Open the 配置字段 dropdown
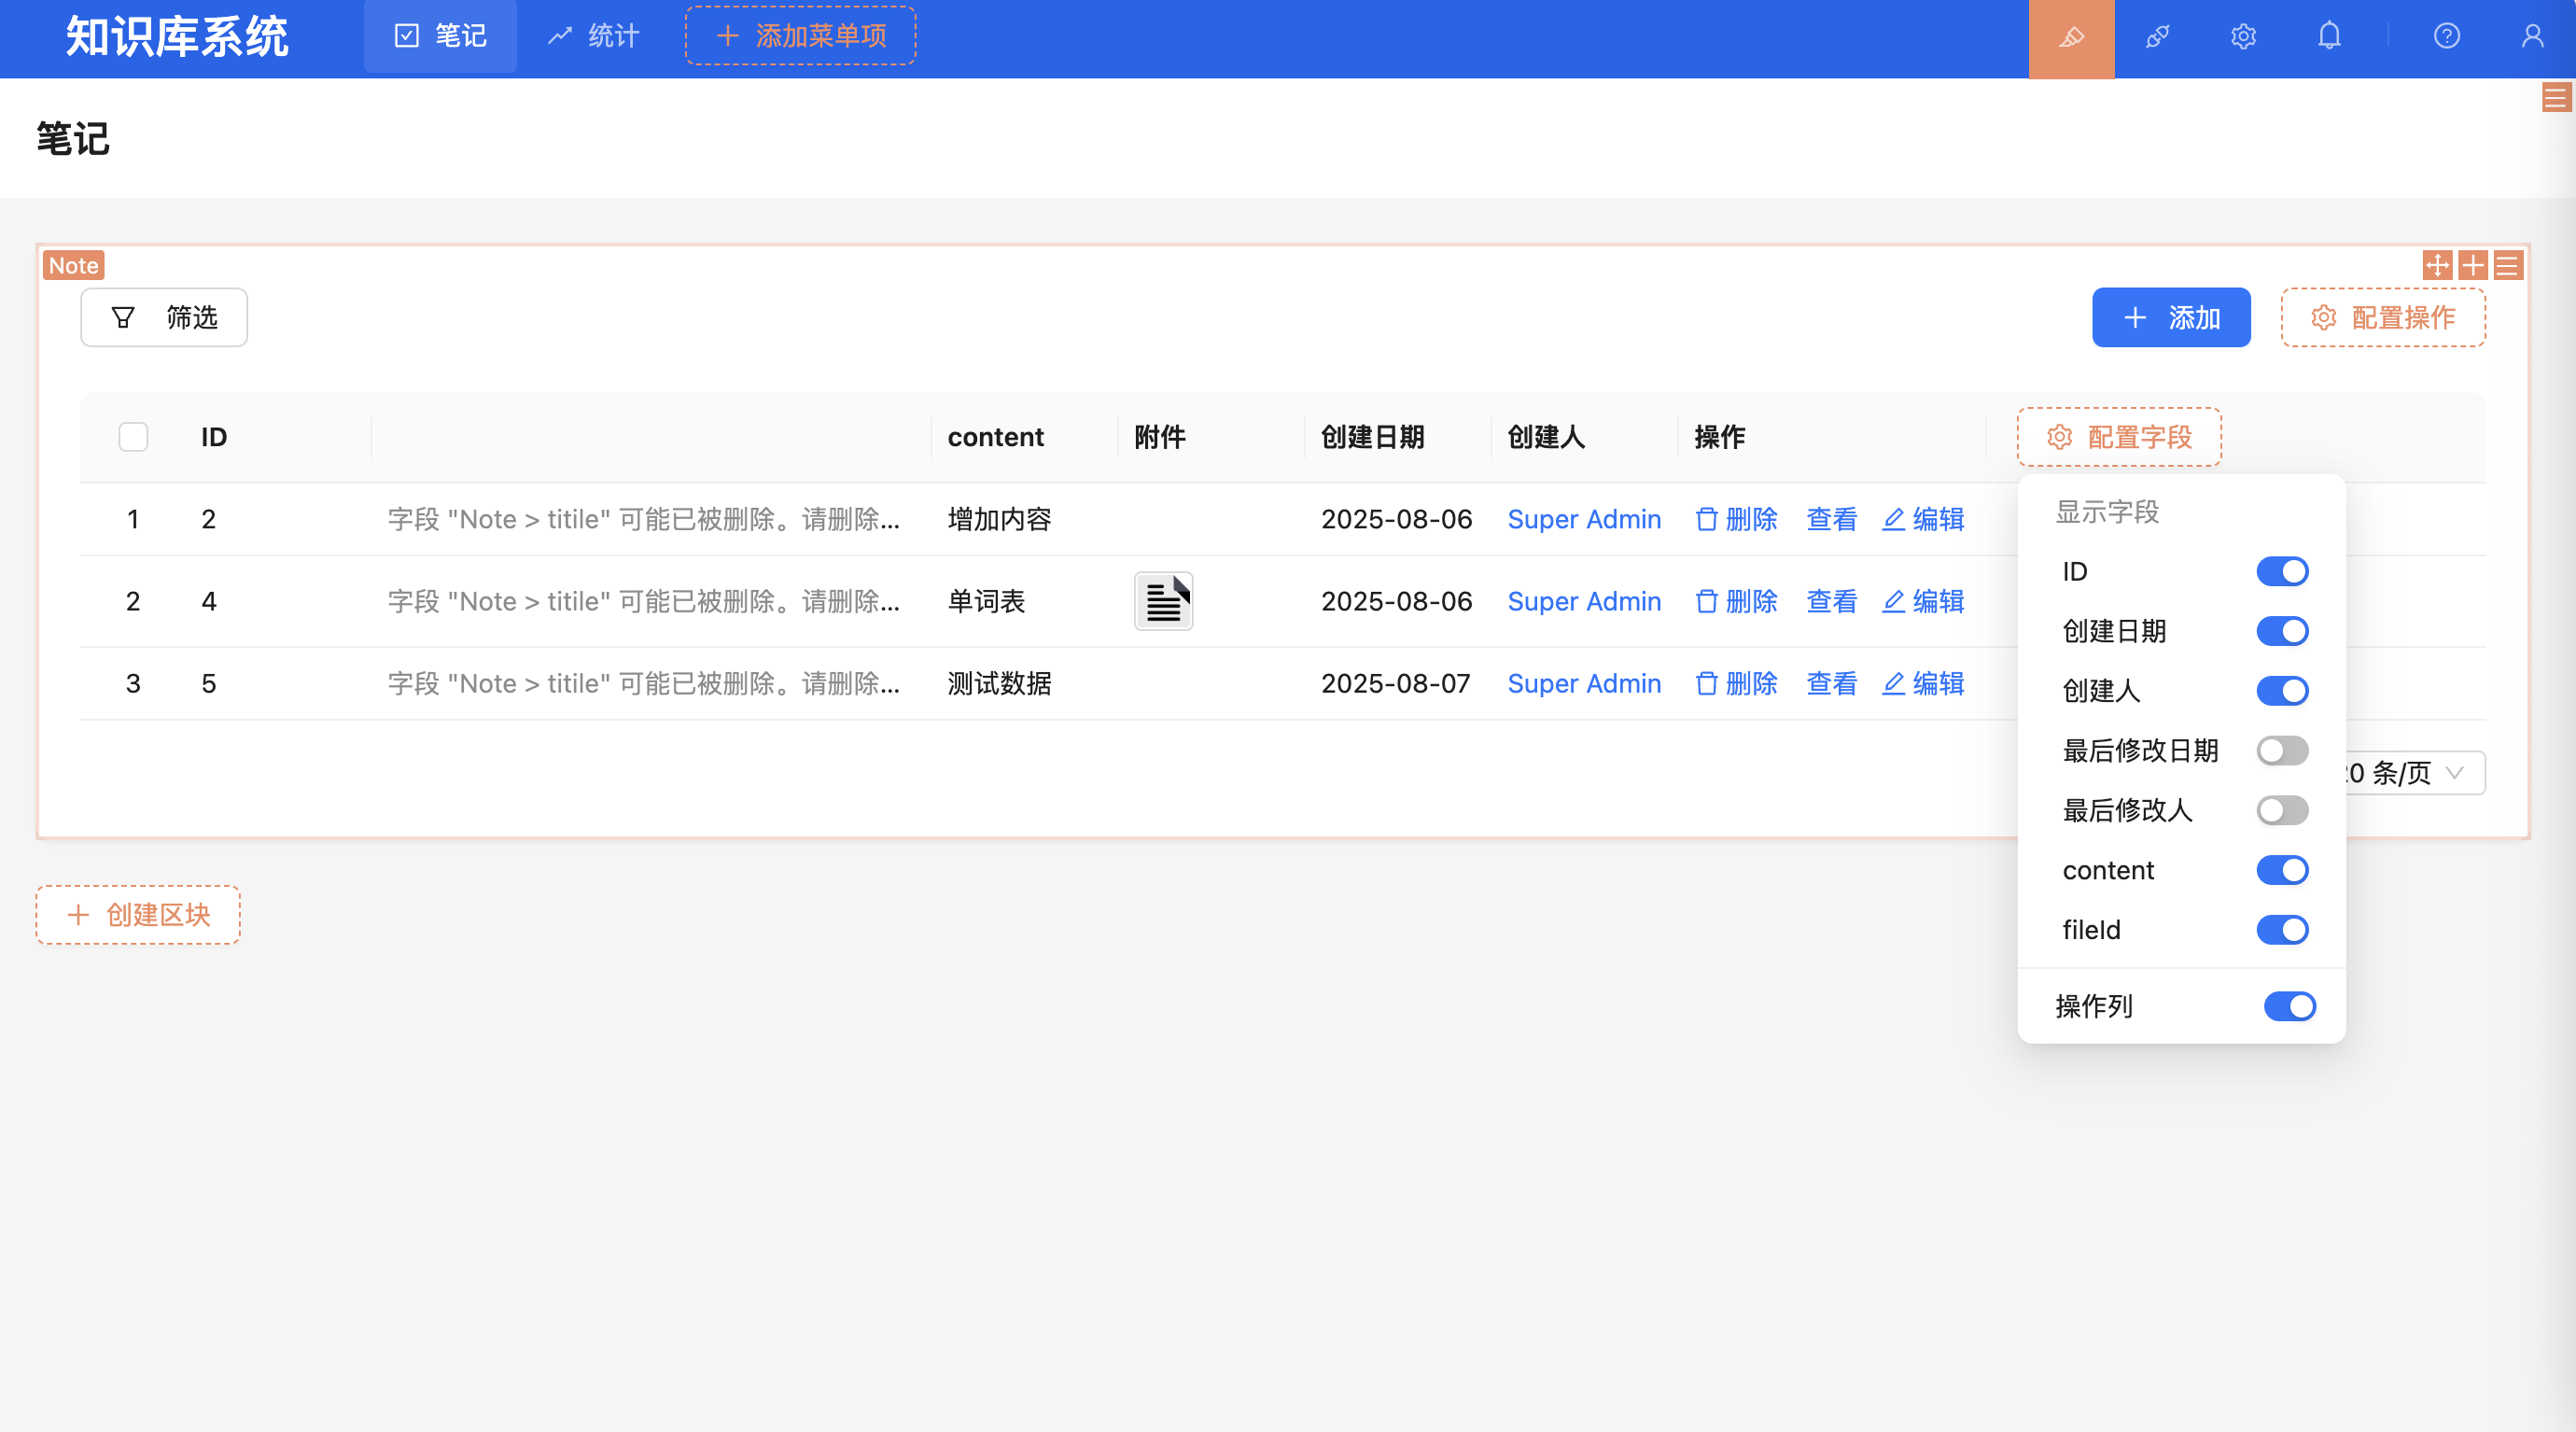The width and height of the screenshot is (2576, 1432). pos(2119,437)
